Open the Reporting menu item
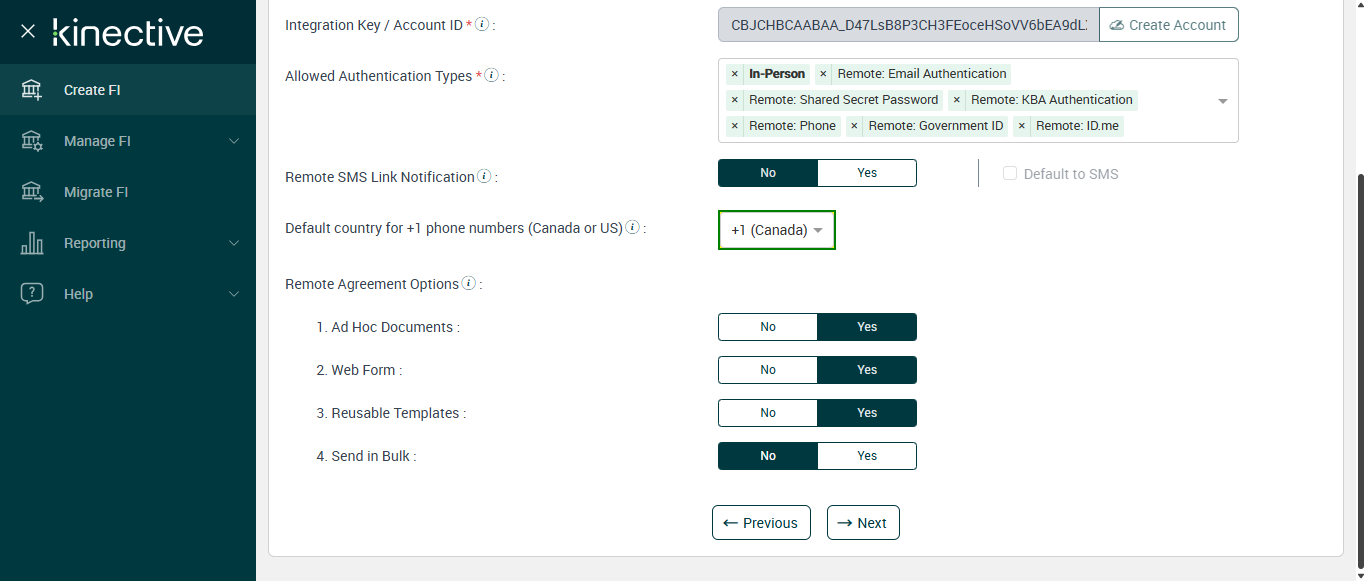The width and height of the screenshot is (1366, 581). point(95,243)
